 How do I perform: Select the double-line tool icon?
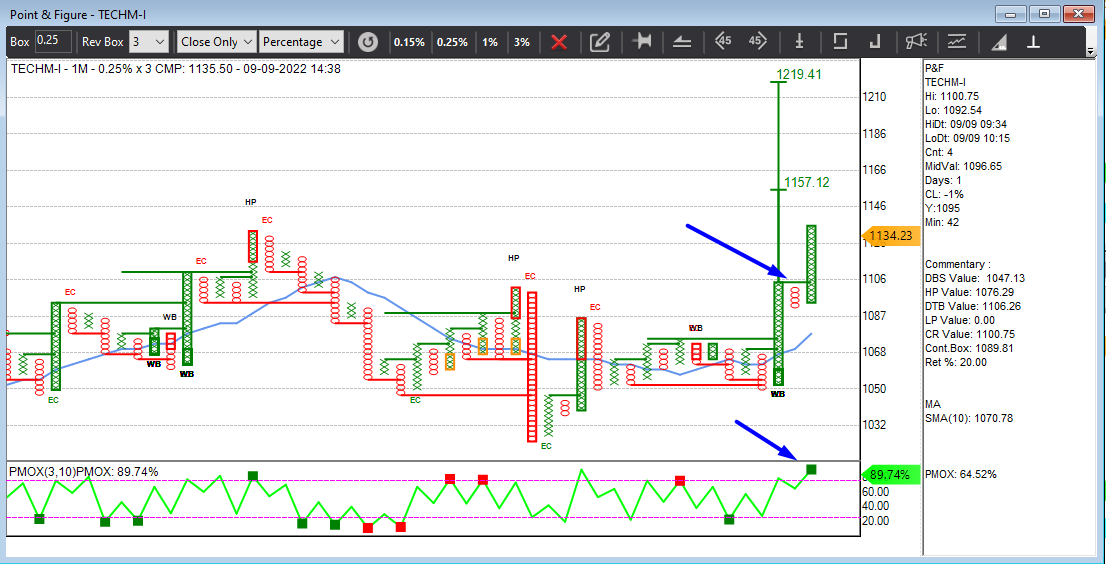pos(681,42)
